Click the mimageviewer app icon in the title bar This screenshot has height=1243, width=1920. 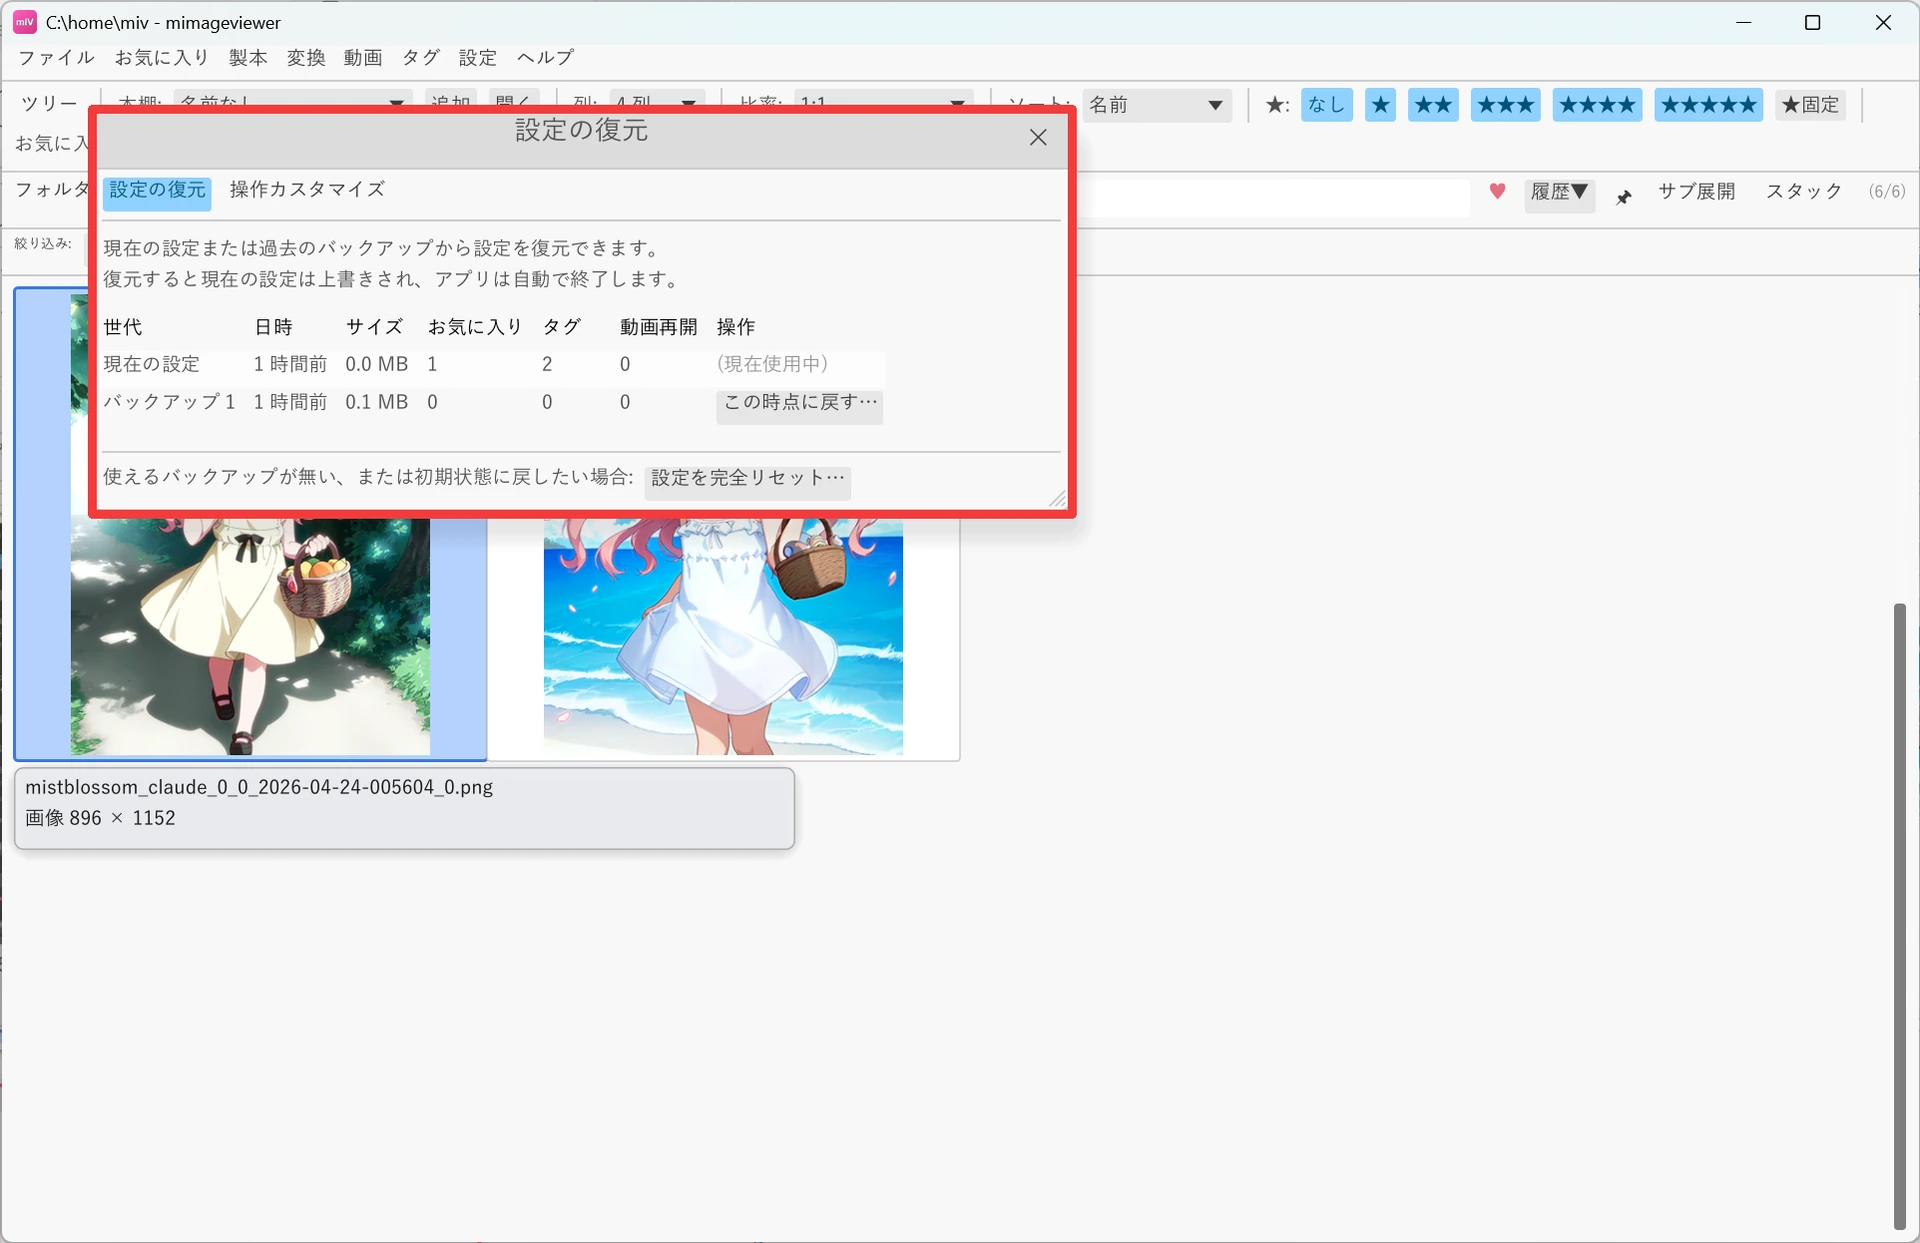click(x=25, y=22)
